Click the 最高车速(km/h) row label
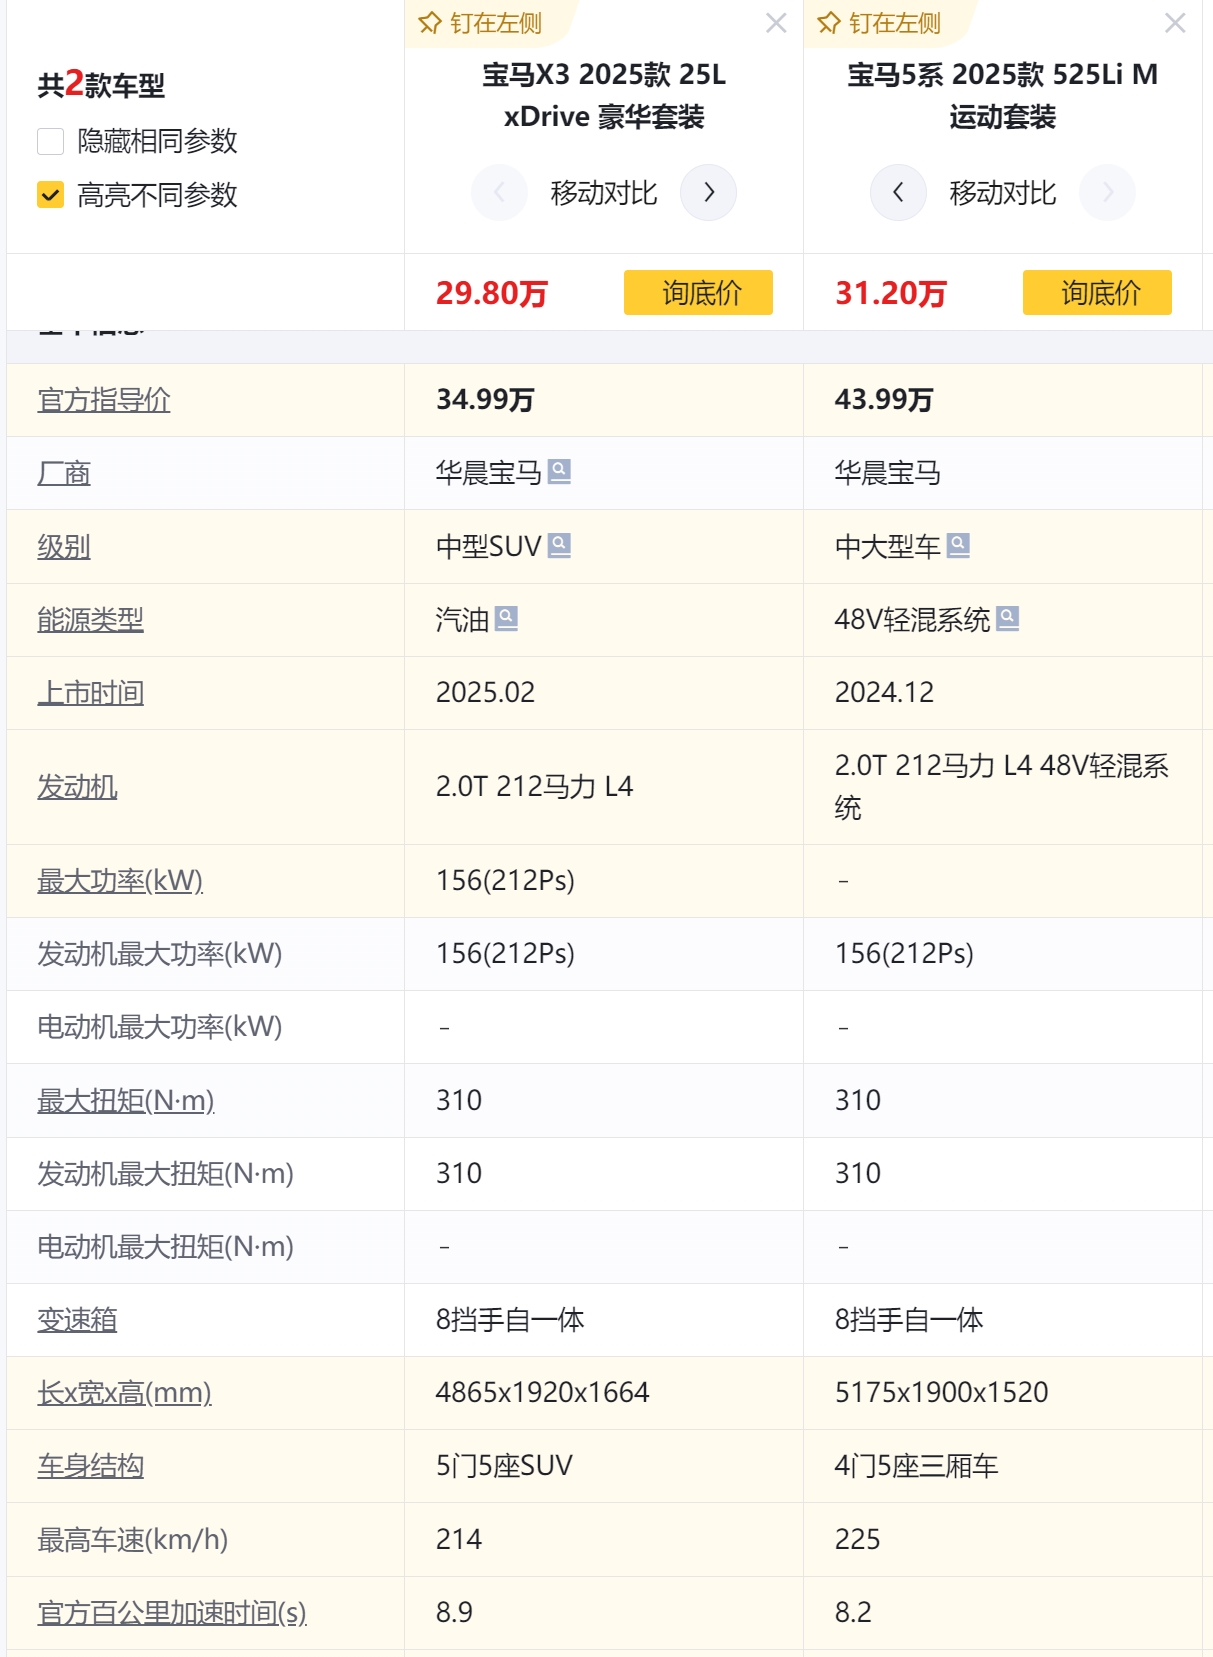Screen dimensions: 1213x1657 pos(133,1539)
